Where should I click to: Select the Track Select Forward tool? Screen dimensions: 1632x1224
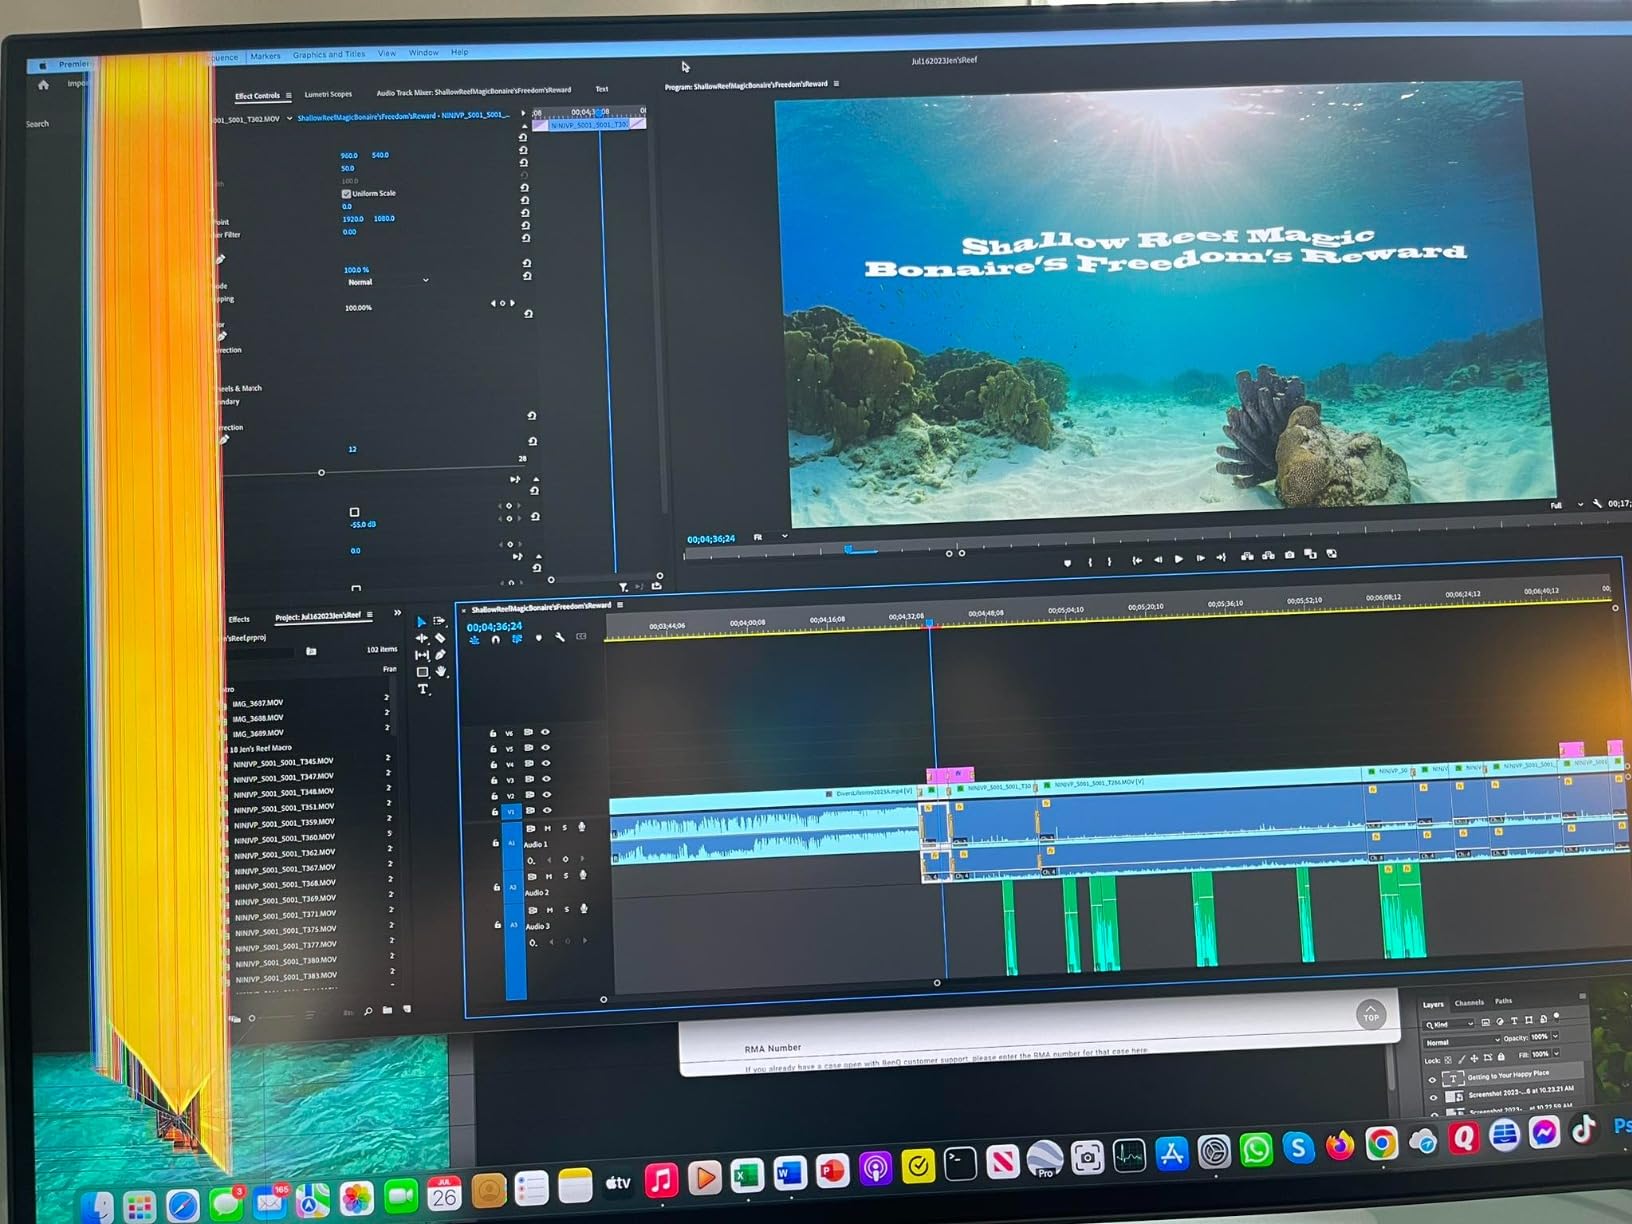pos(438,620)
